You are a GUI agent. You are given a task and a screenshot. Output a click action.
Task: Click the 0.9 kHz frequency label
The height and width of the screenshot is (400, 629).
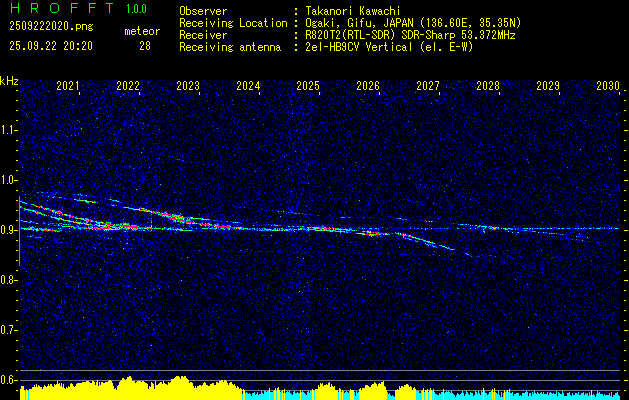tap(9, 230)
